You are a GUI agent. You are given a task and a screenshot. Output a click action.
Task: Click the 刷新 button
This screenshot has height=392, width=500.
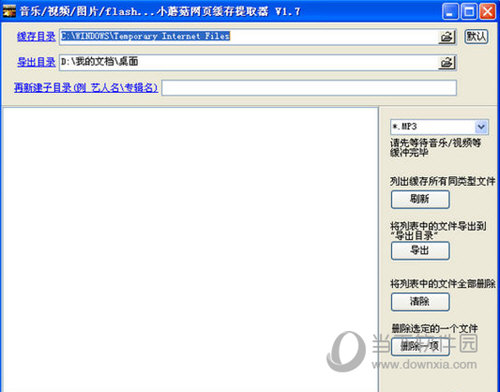[420, 199]
